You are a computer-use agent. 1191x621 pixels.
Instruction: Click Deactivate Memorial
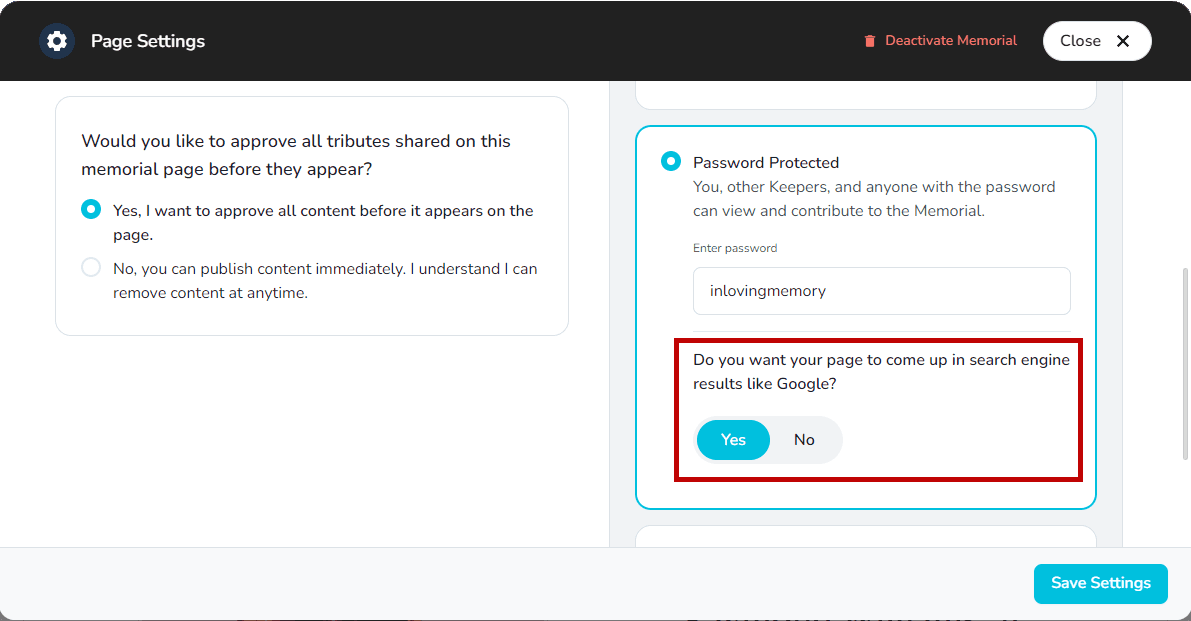pyautogui.click(x=949, y=40)
